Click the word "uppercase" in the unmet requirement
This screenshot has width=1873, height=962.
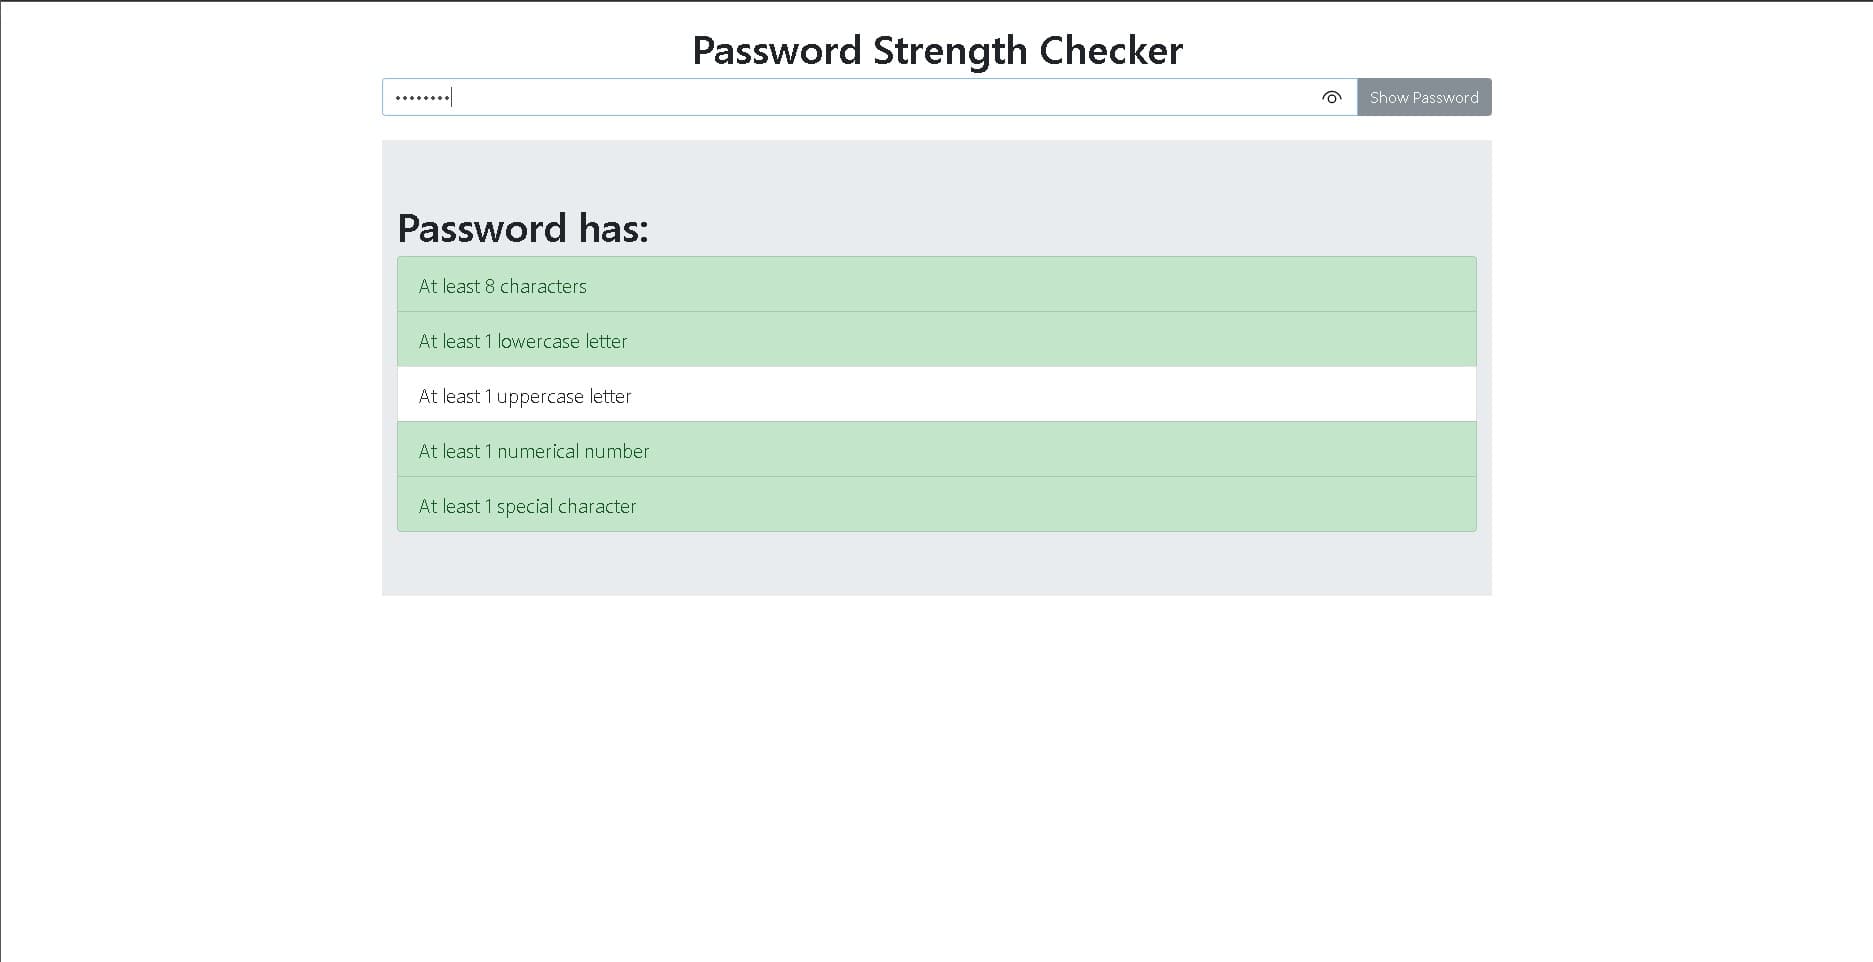click(540, 397)
